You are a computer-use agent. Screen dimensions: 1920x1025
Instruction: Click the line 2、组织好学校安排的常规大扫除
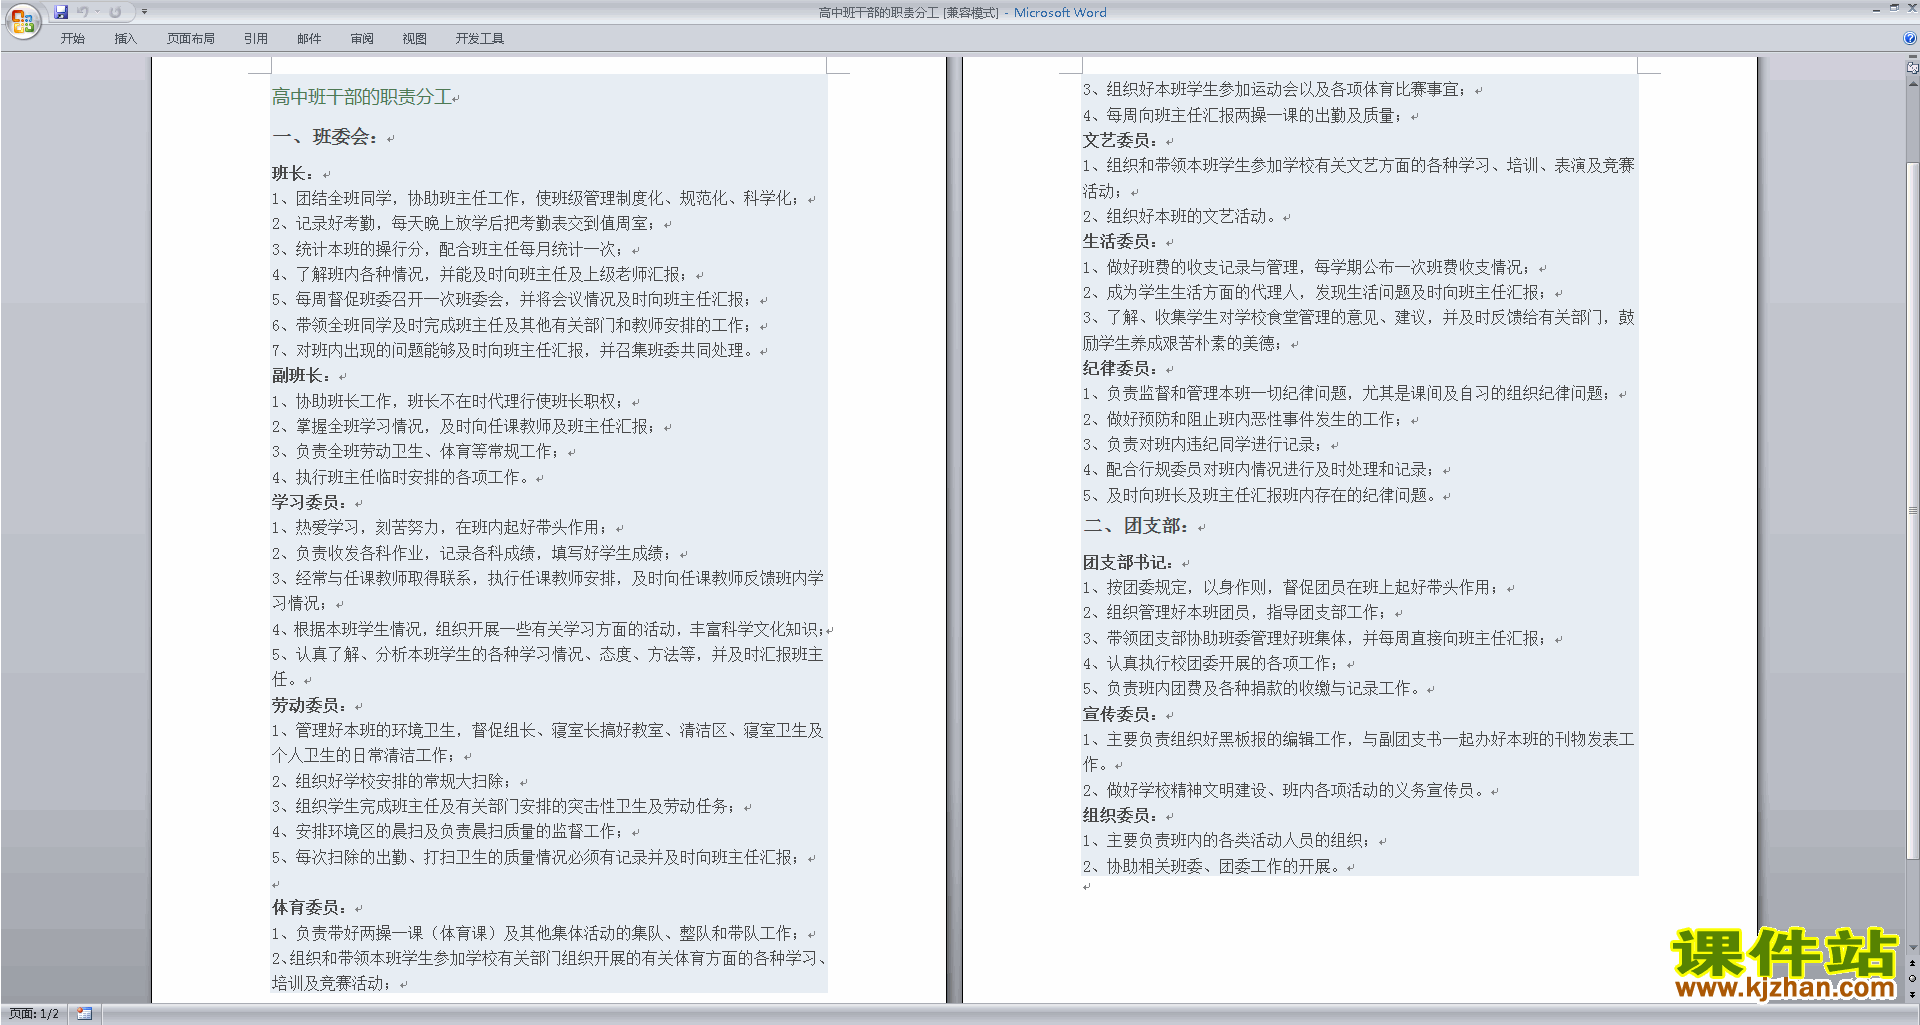393,782
